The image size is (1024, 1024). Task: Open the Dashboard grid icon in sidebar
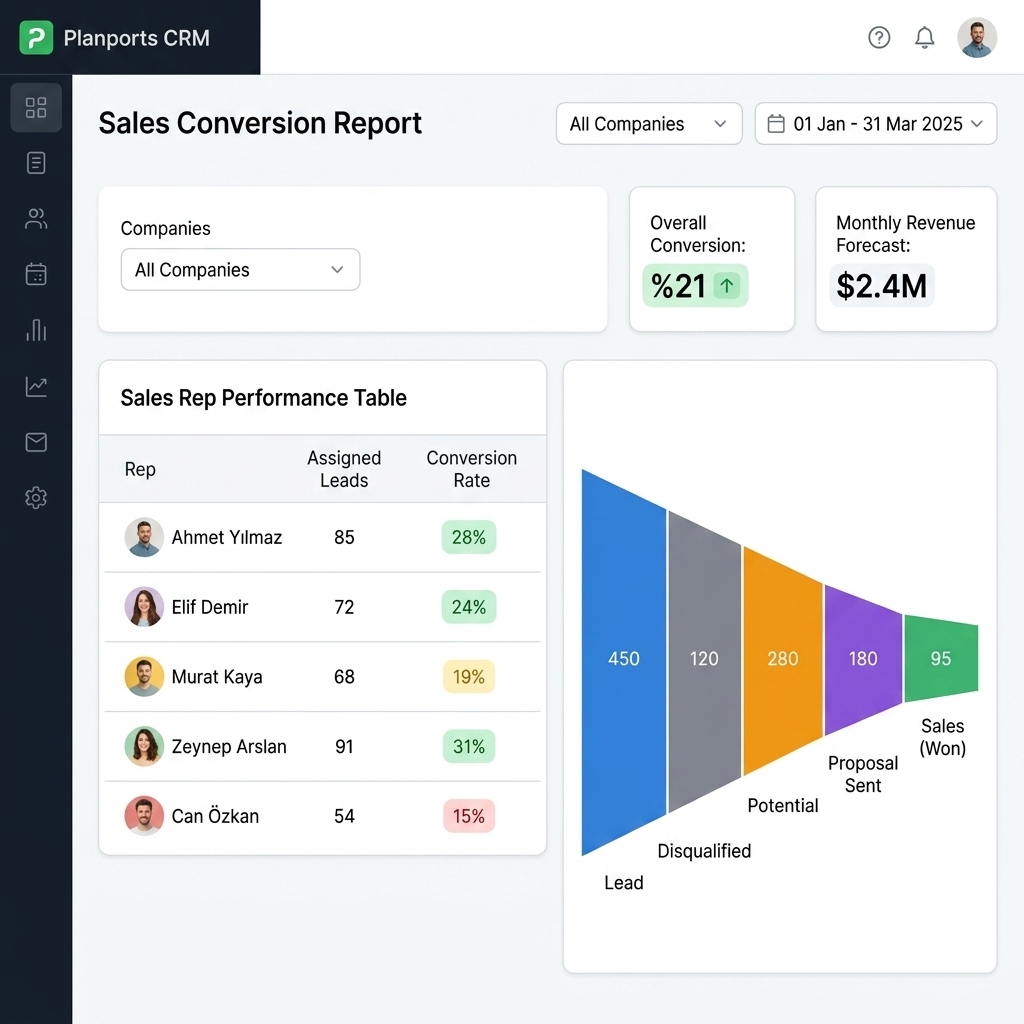[x=36, y=107]
